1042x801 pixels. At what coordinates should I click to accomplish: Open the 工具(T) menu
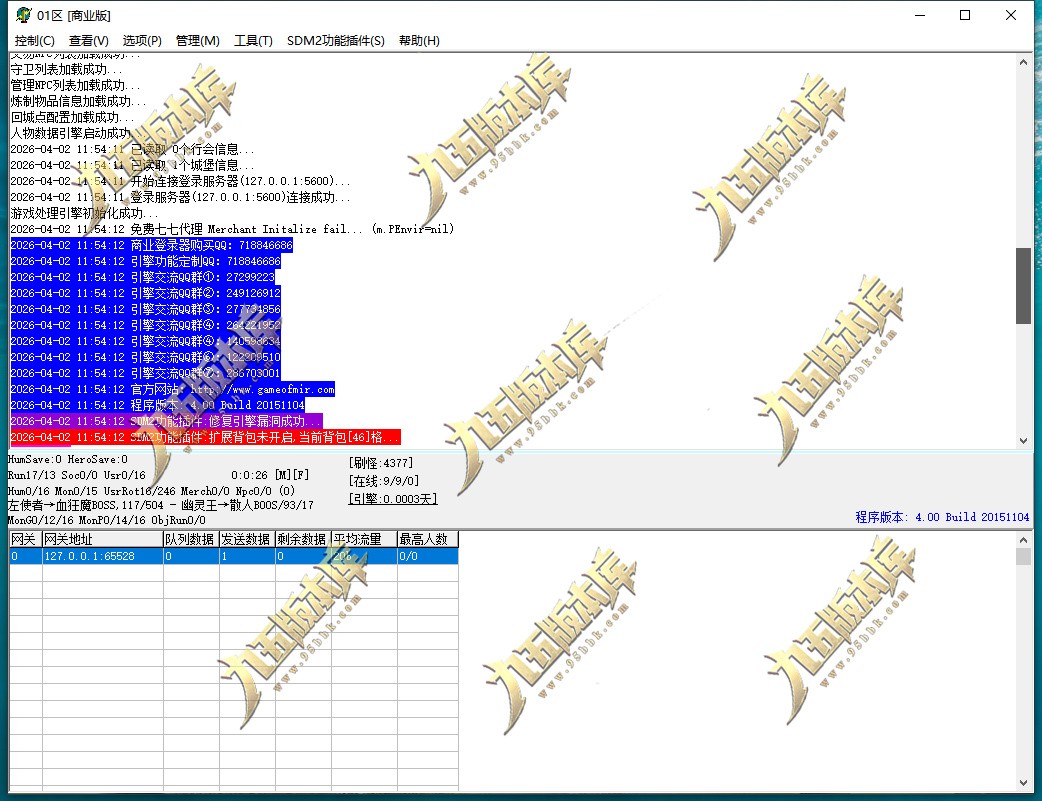coord(253,41)
